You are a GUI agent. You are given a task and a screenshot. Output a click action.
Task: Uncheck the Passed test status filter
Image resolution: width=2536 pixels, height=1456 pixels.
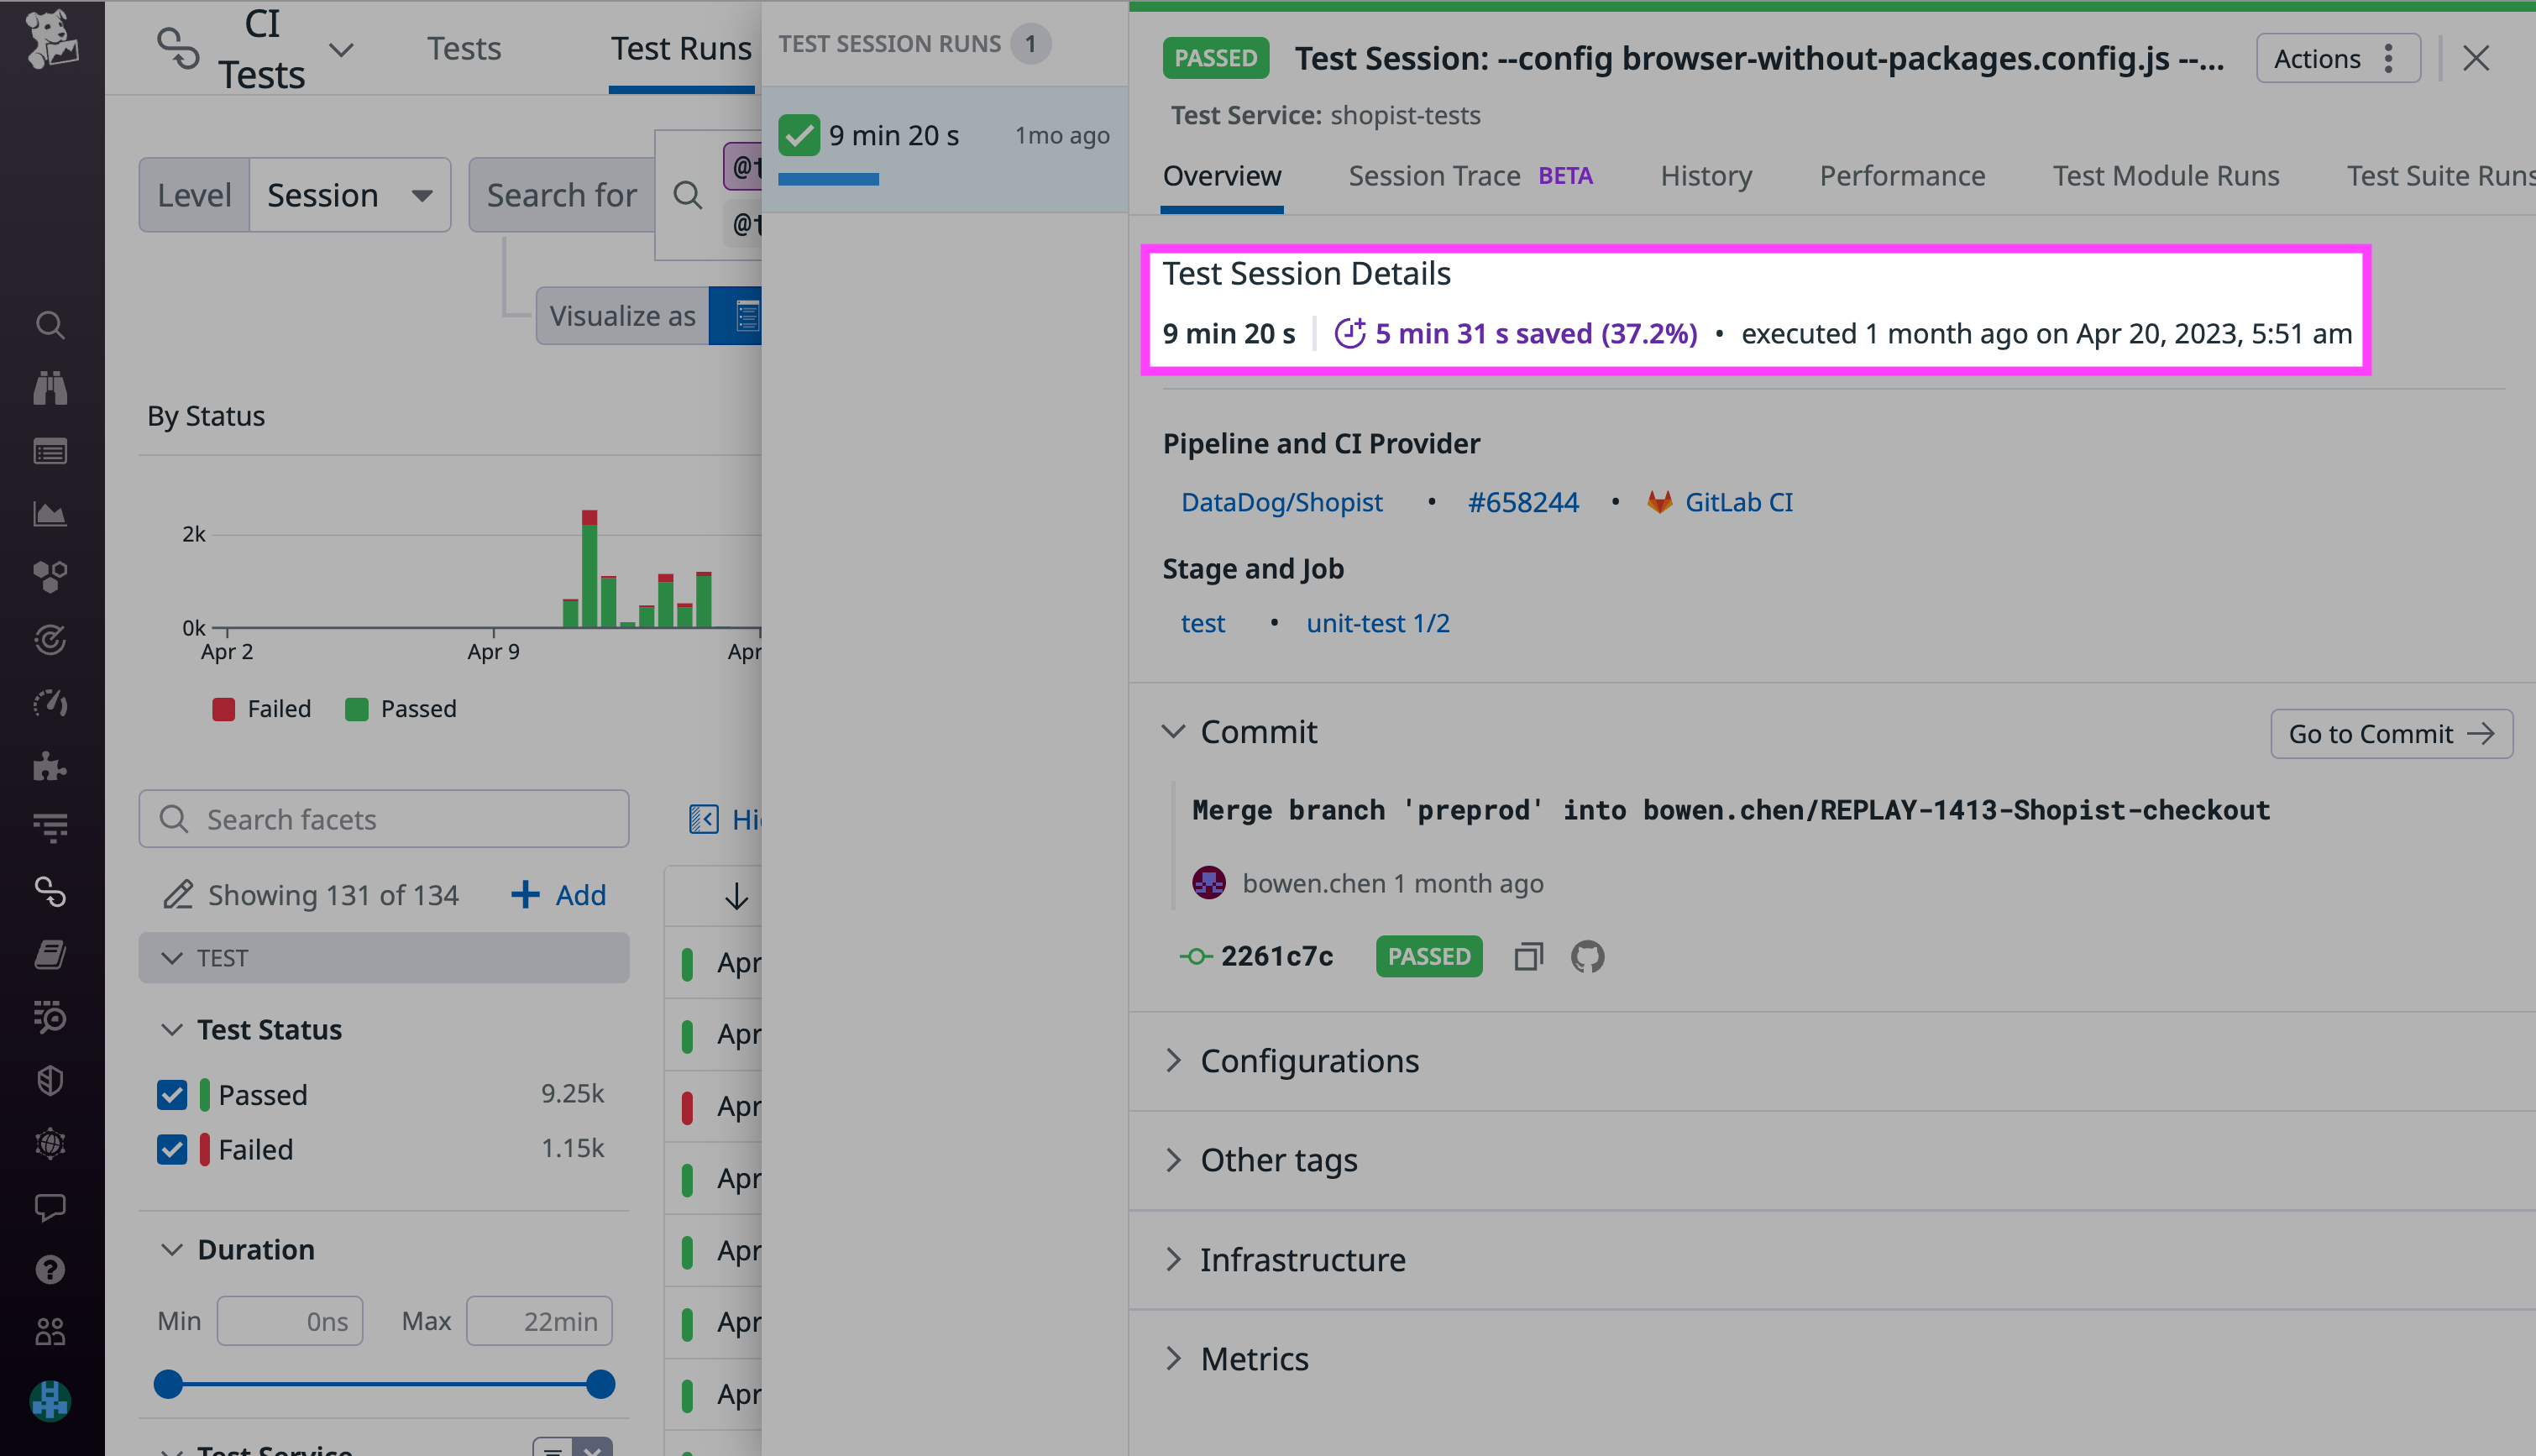172,1094
